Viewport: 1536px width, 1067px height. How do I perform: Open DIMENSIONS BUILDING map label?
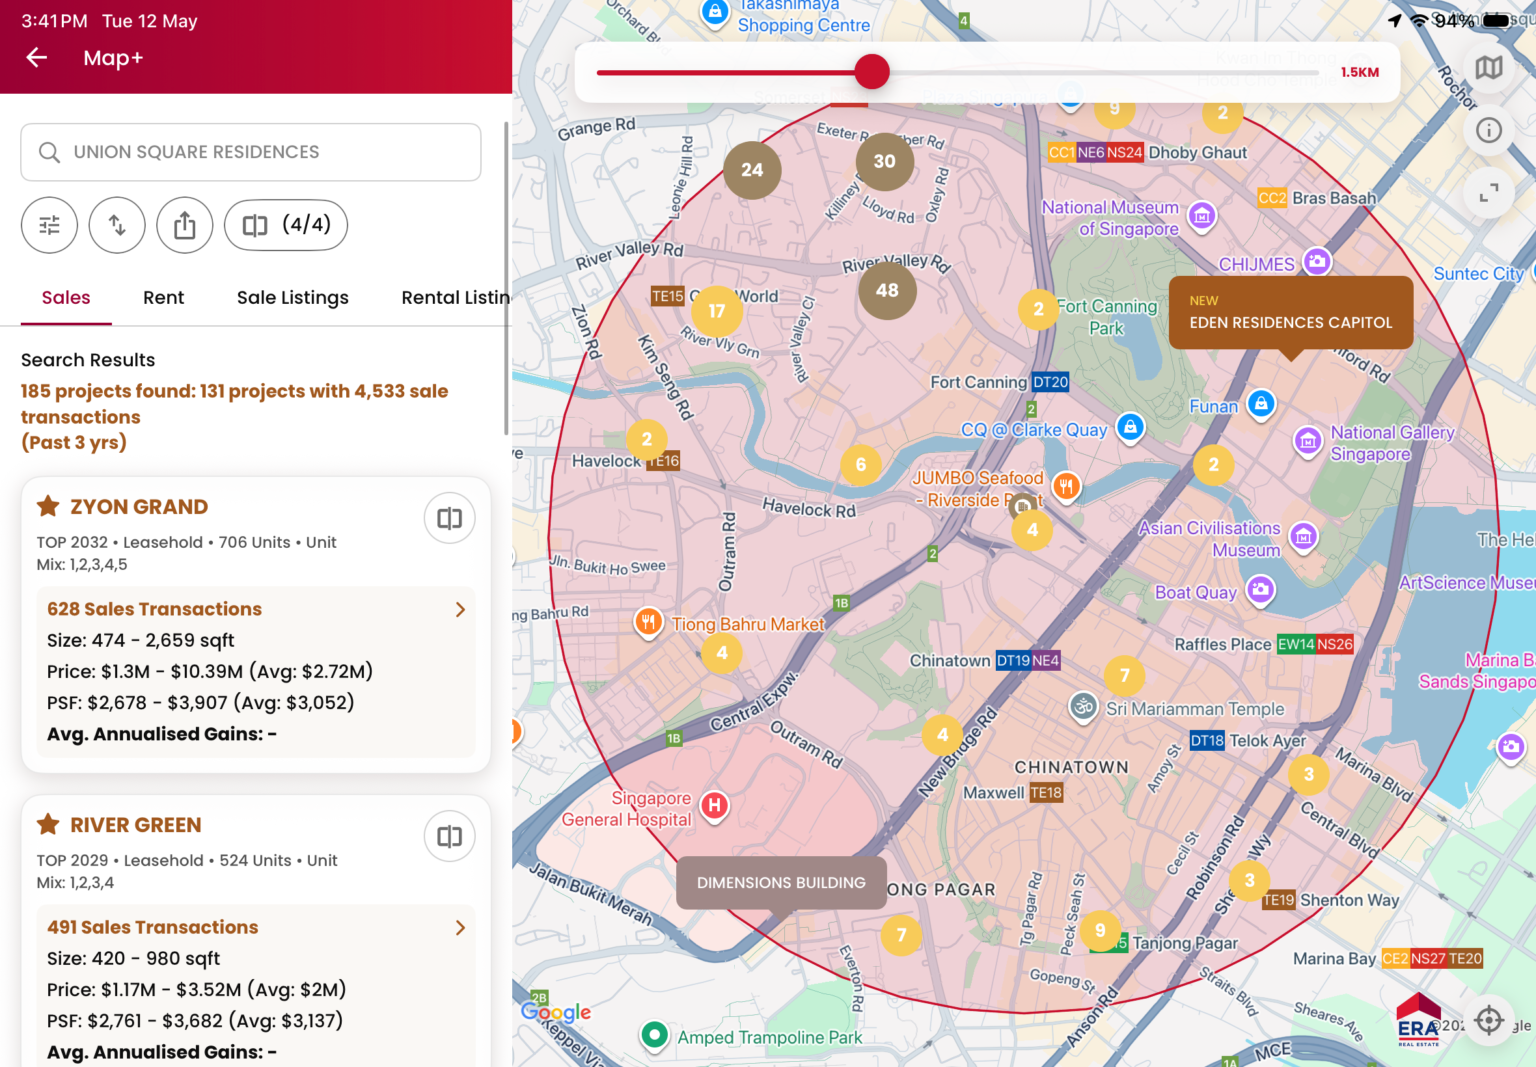pos(781,882)
